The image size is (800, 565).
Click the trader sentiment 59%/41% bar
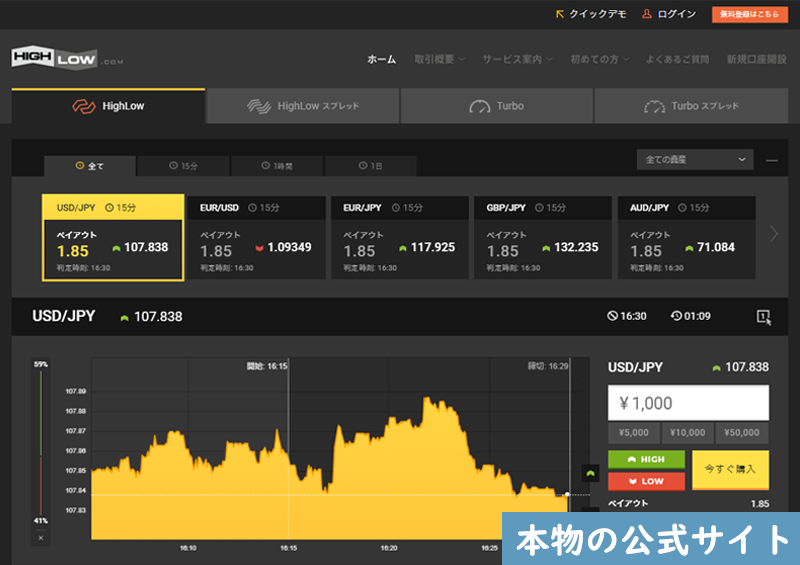click(41, 442)
